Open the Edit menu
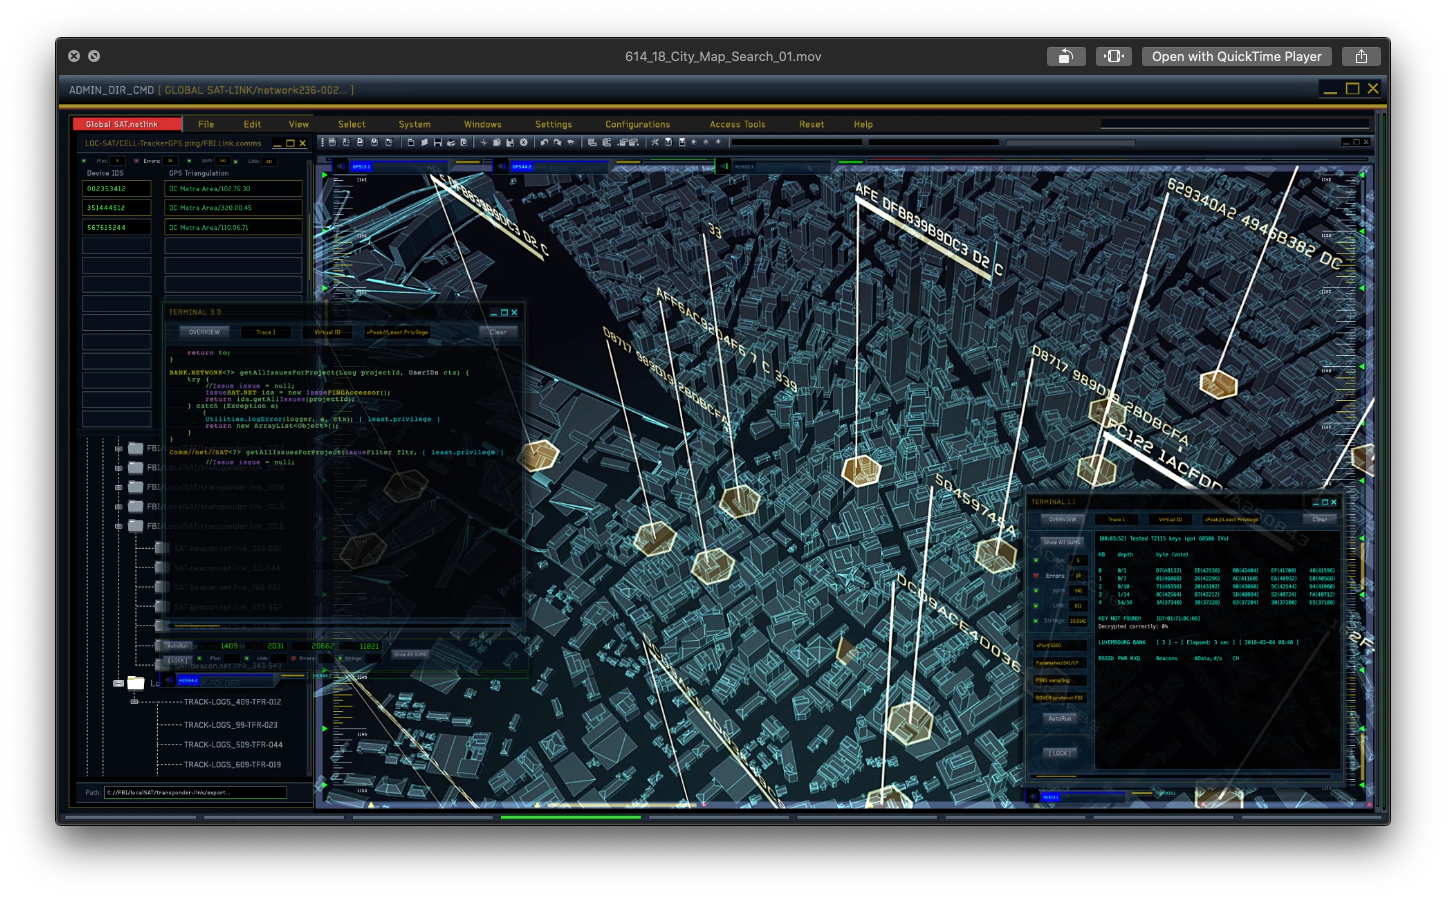 (252, 124)
